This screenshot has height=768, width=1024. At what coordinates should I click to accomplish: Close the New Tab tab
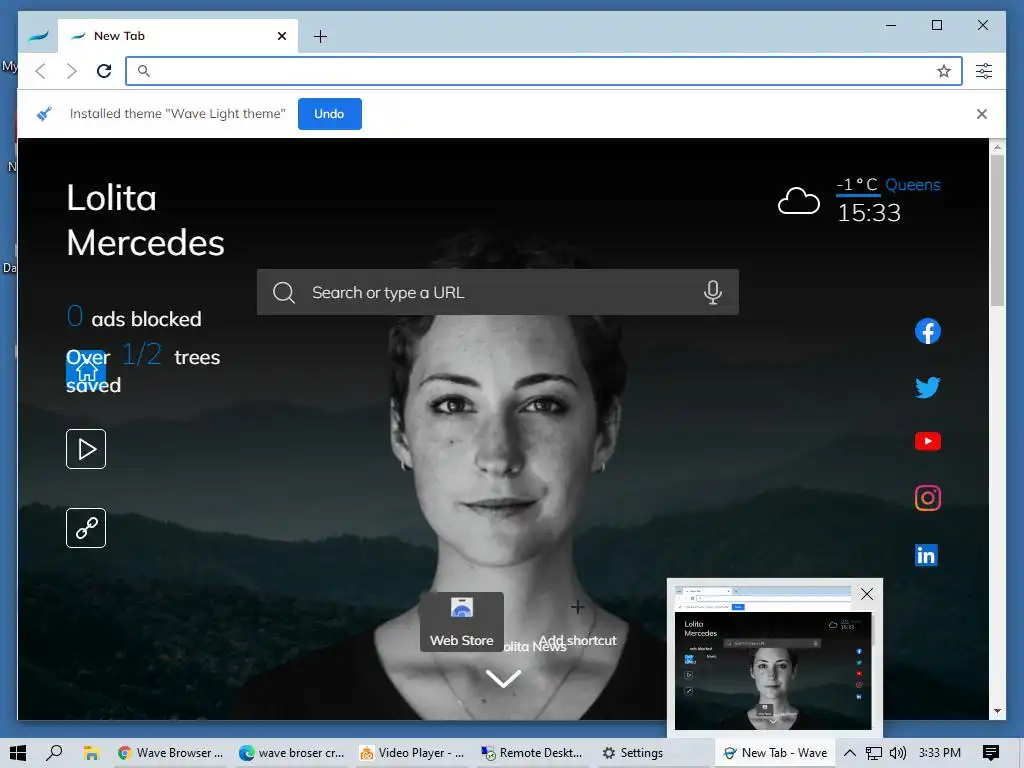point(281,36)
